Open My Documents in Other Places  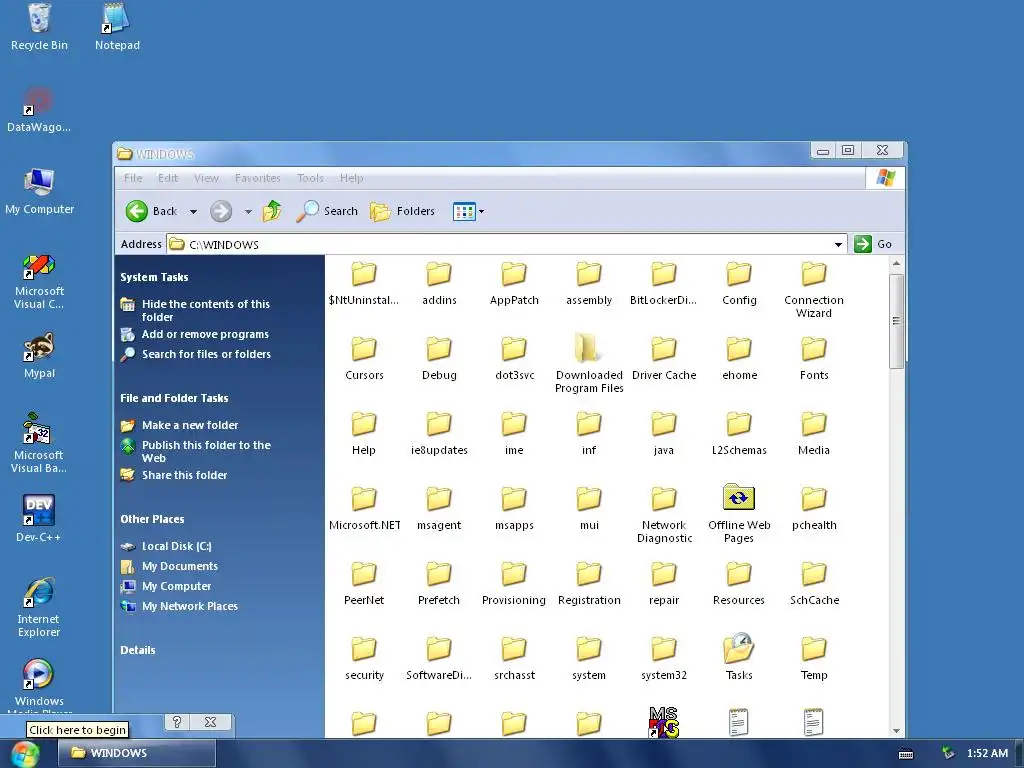pyautogui.click(x=180, y=566)
